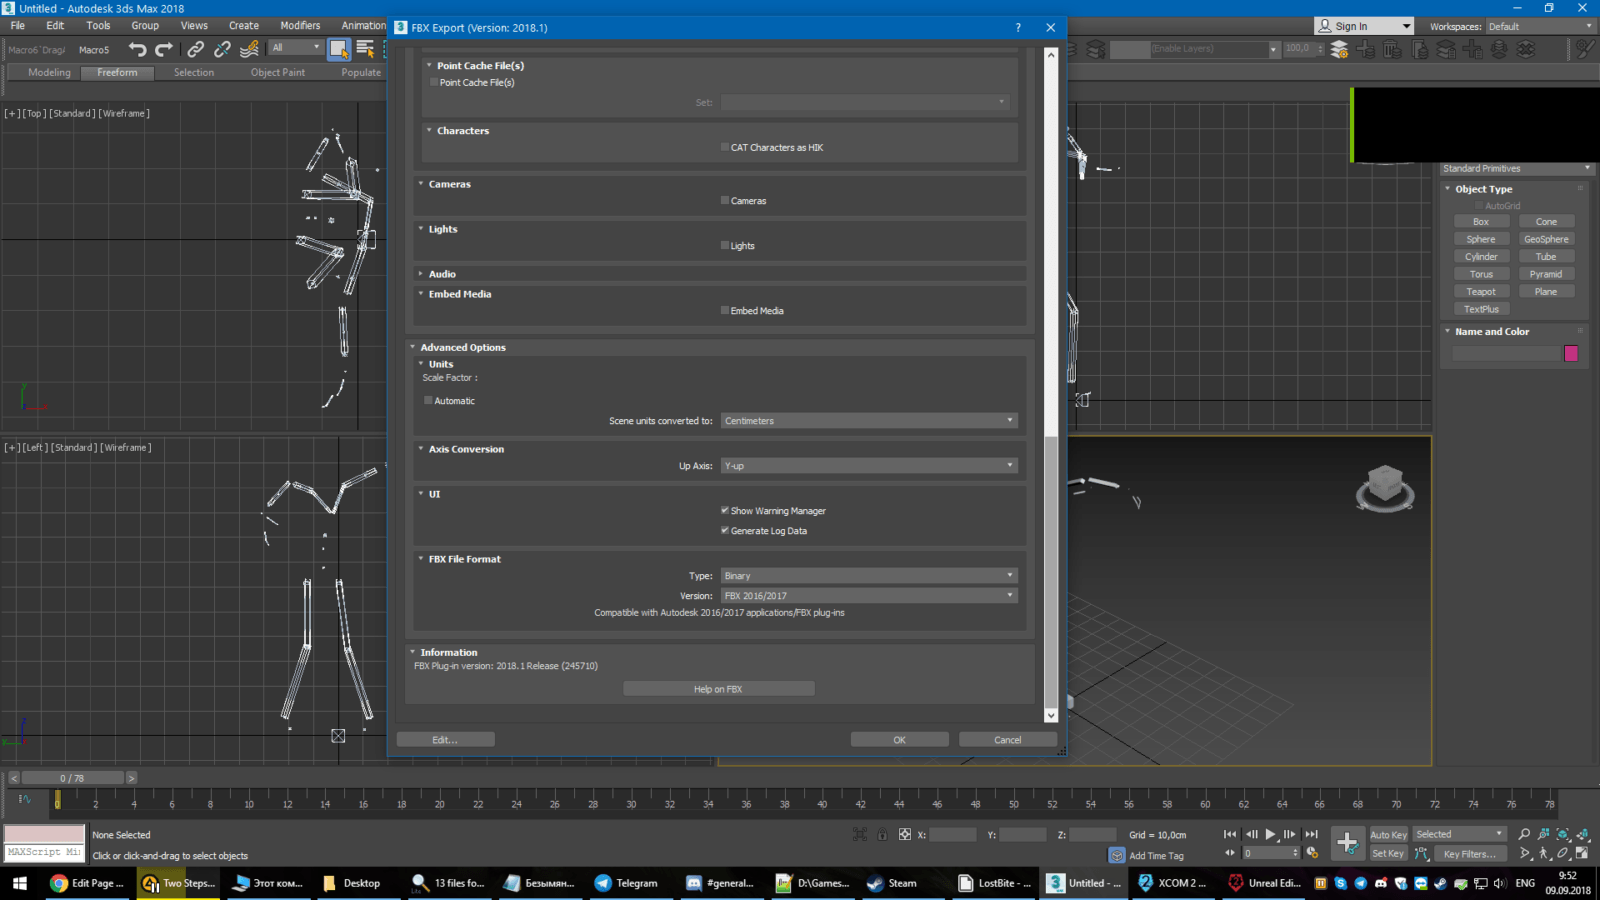Viewport: 1600px width, 900px height.
Task: Enable Automatic scale factor checkbox
Action: [x=429, y=400]
